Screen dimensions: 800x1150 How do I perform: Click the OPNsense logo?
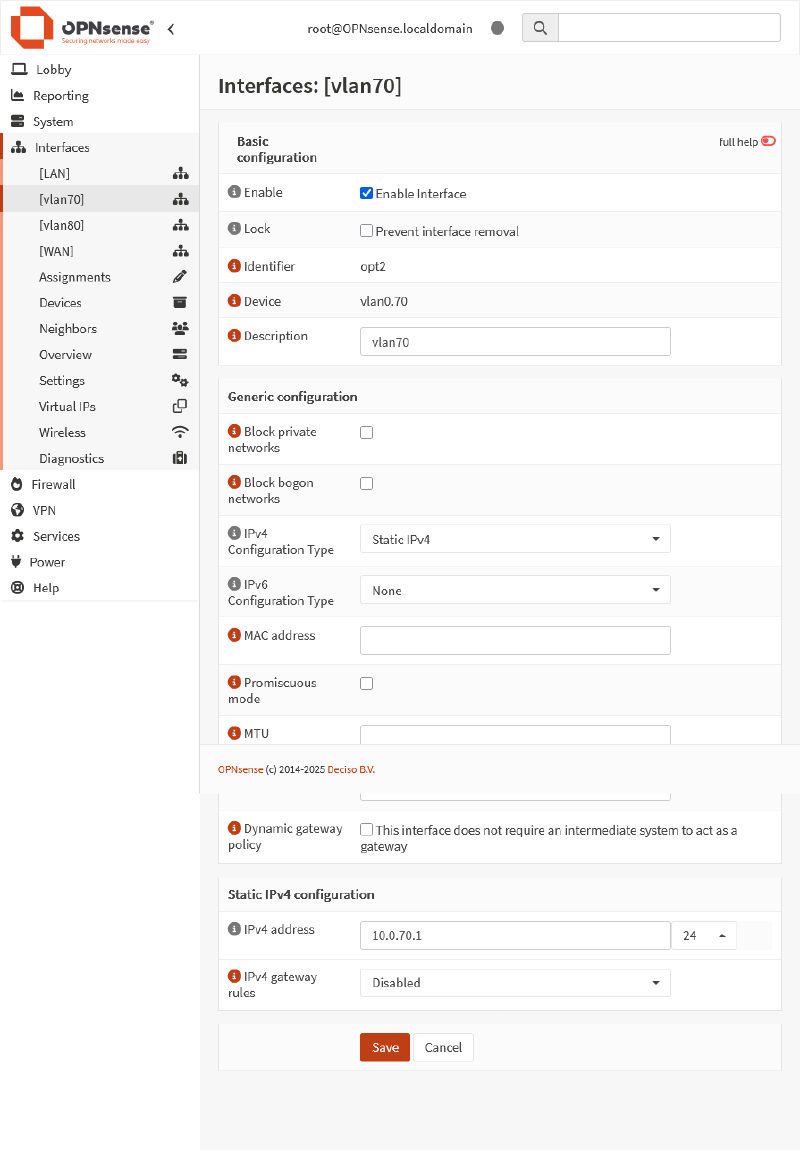pyautogui.click(x=82, y=28)
